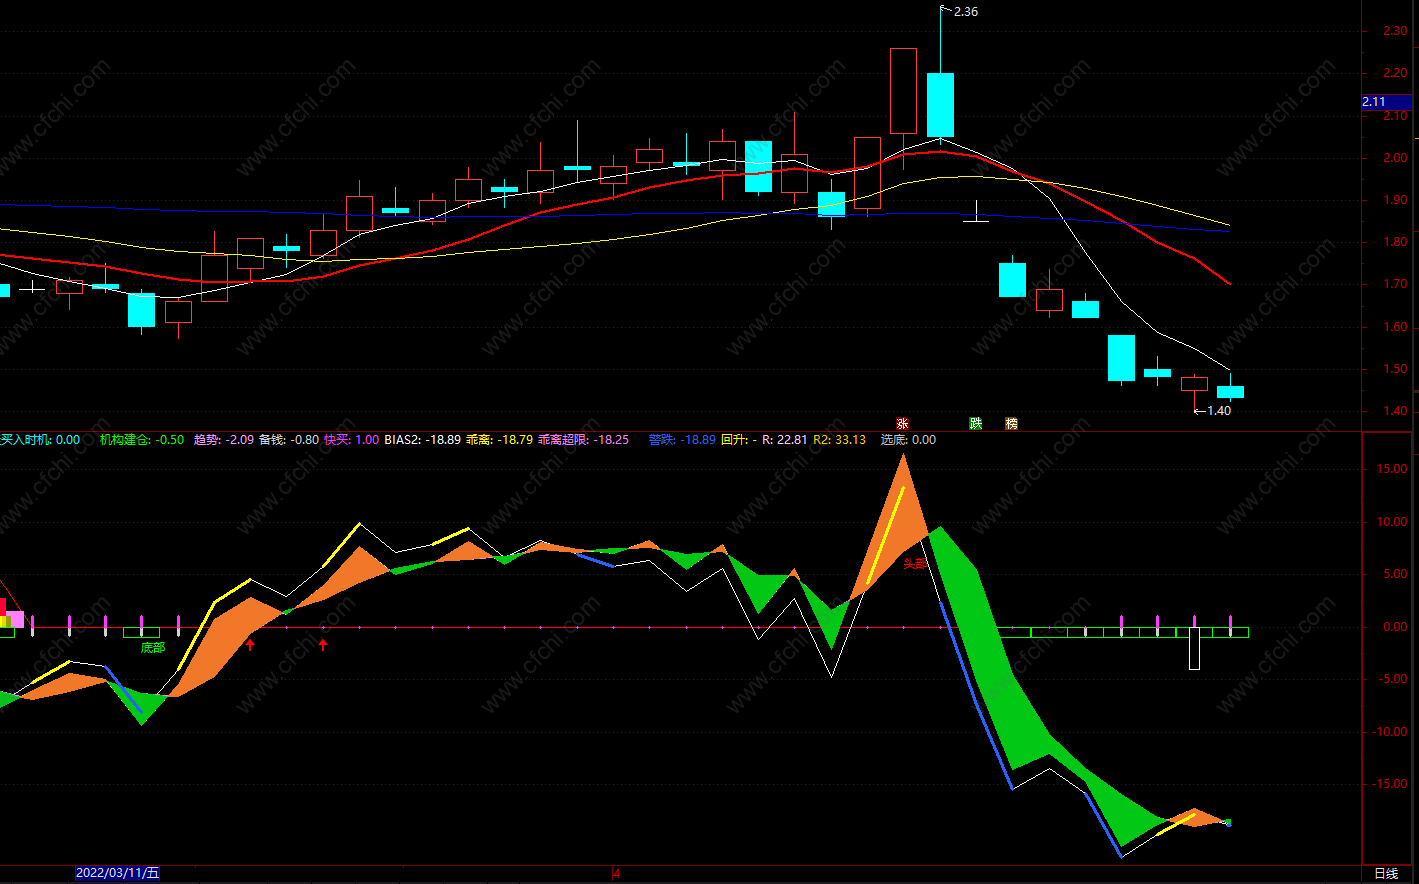Viewport: 1419px width, 884px height.
Task: Click the 1.40 low price label
Action: coord(1219,411)
